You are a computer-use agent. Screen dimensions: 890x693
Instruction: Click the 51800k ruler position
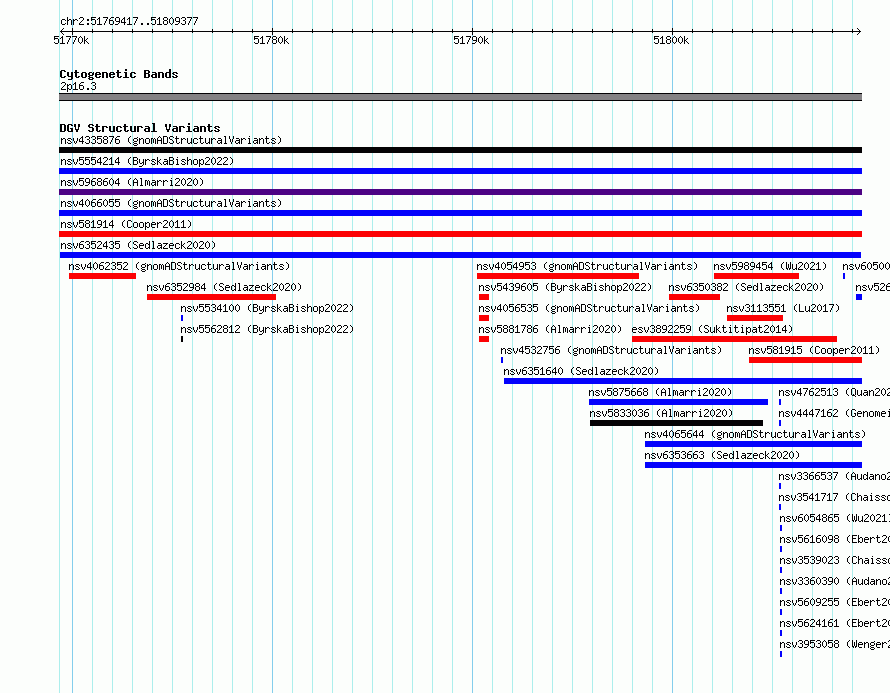tap(671, 40)
